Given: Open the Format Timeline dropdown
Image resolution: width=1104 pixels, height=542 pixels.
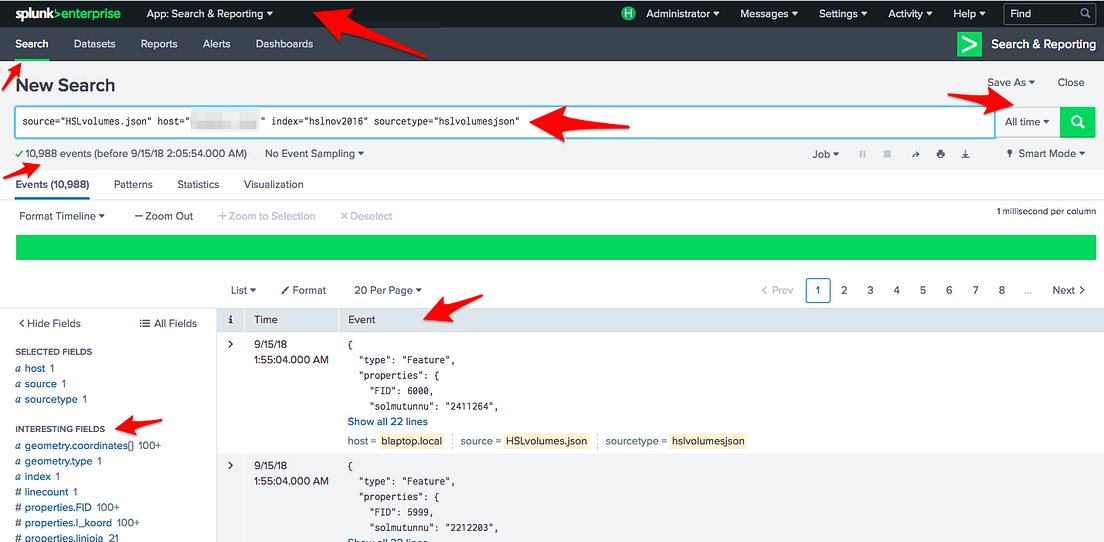Looking at the screenshot, I should click(62, 216).
